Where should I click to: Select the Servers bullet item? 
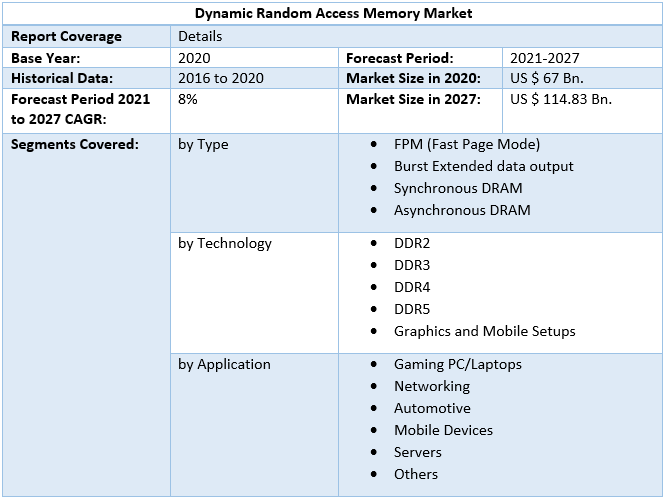(x=417, y=452)
